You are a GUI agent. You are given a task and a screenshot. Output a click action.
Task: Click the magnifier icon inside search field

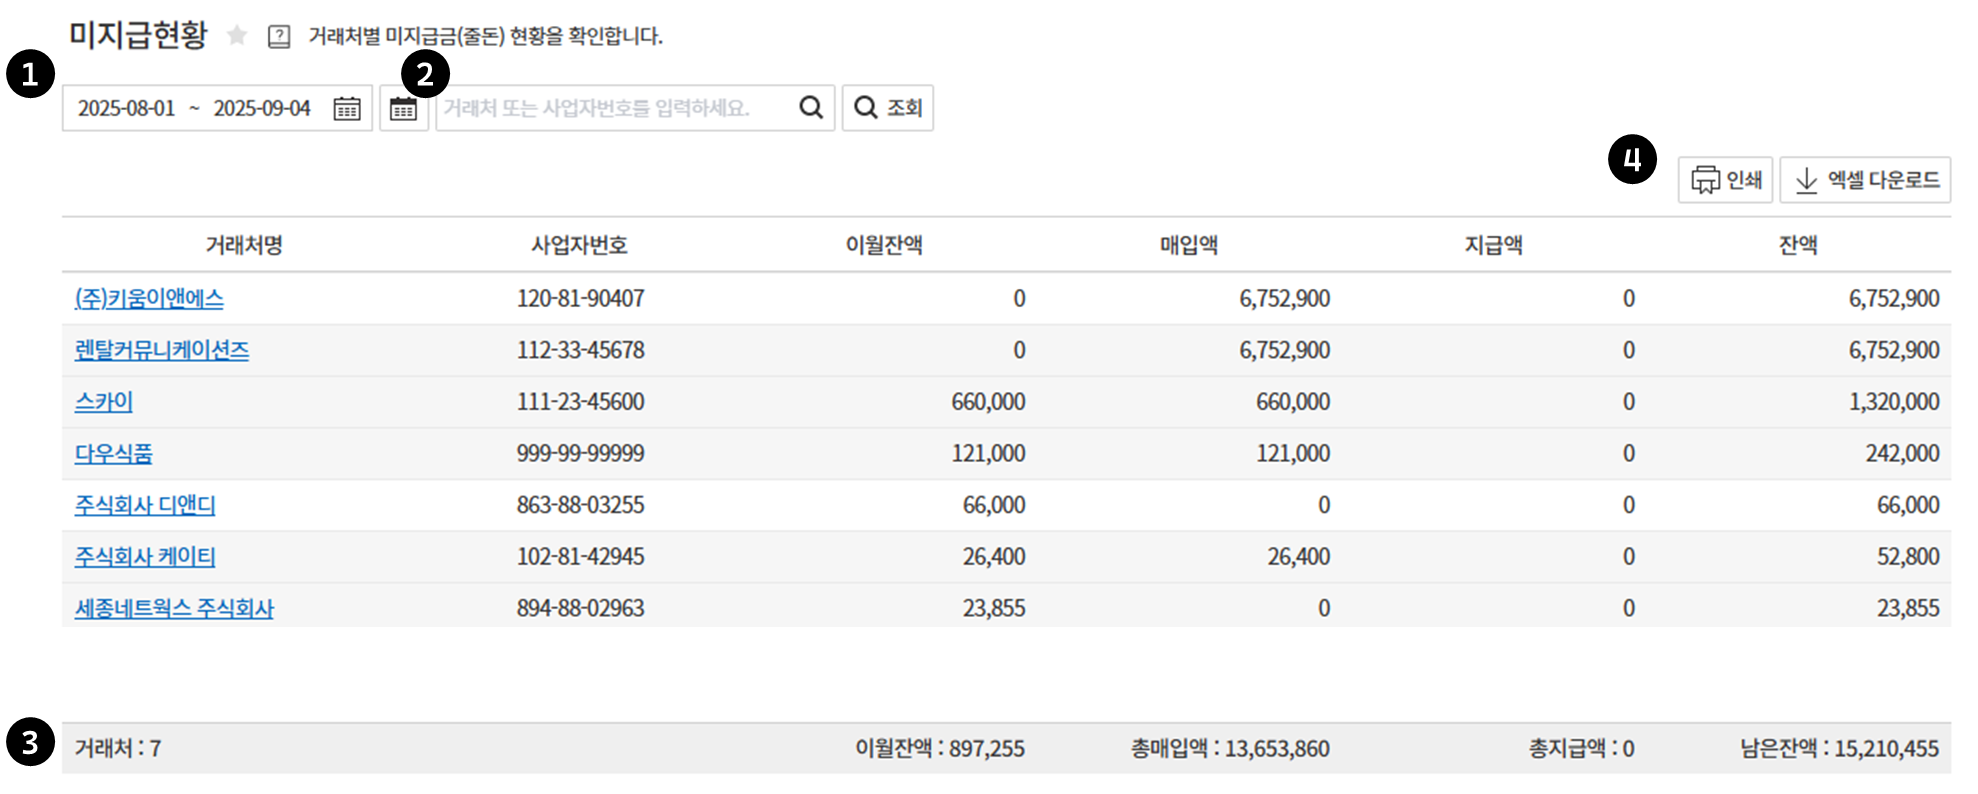pos(811,108)
